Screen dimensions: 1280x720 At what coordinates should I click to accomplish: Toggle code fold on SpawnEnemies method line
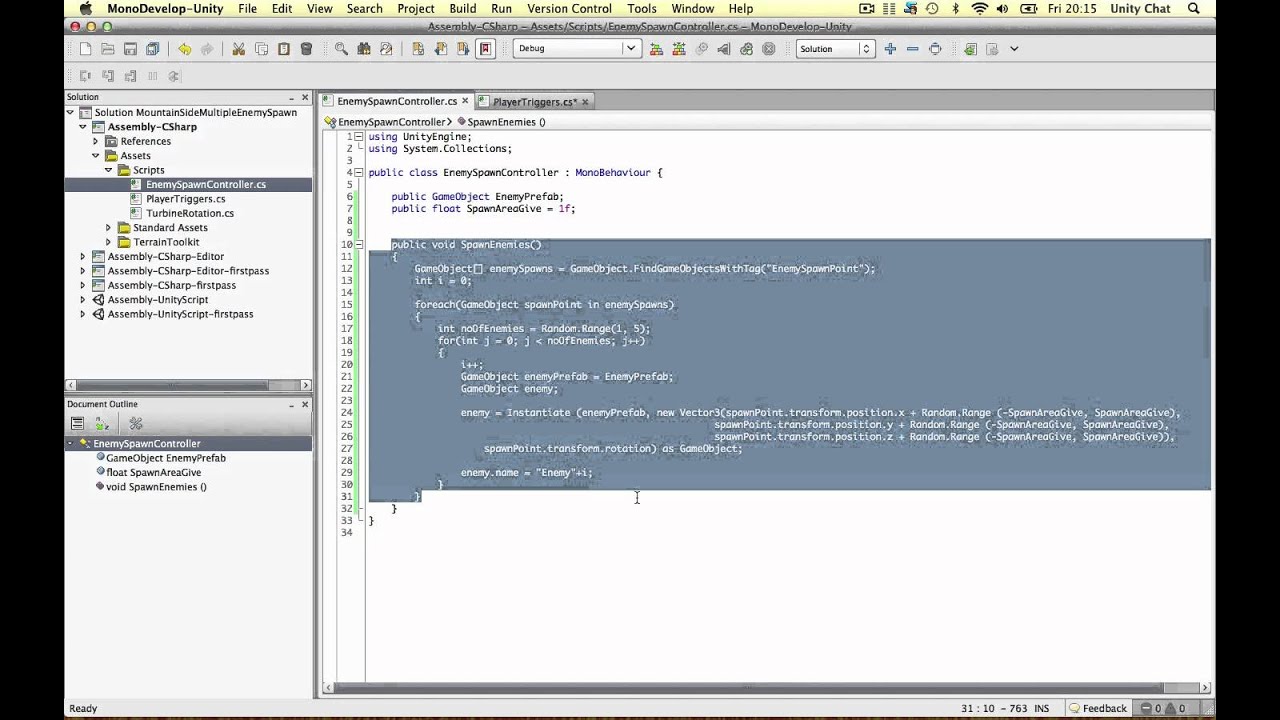[x=358, y=245]
